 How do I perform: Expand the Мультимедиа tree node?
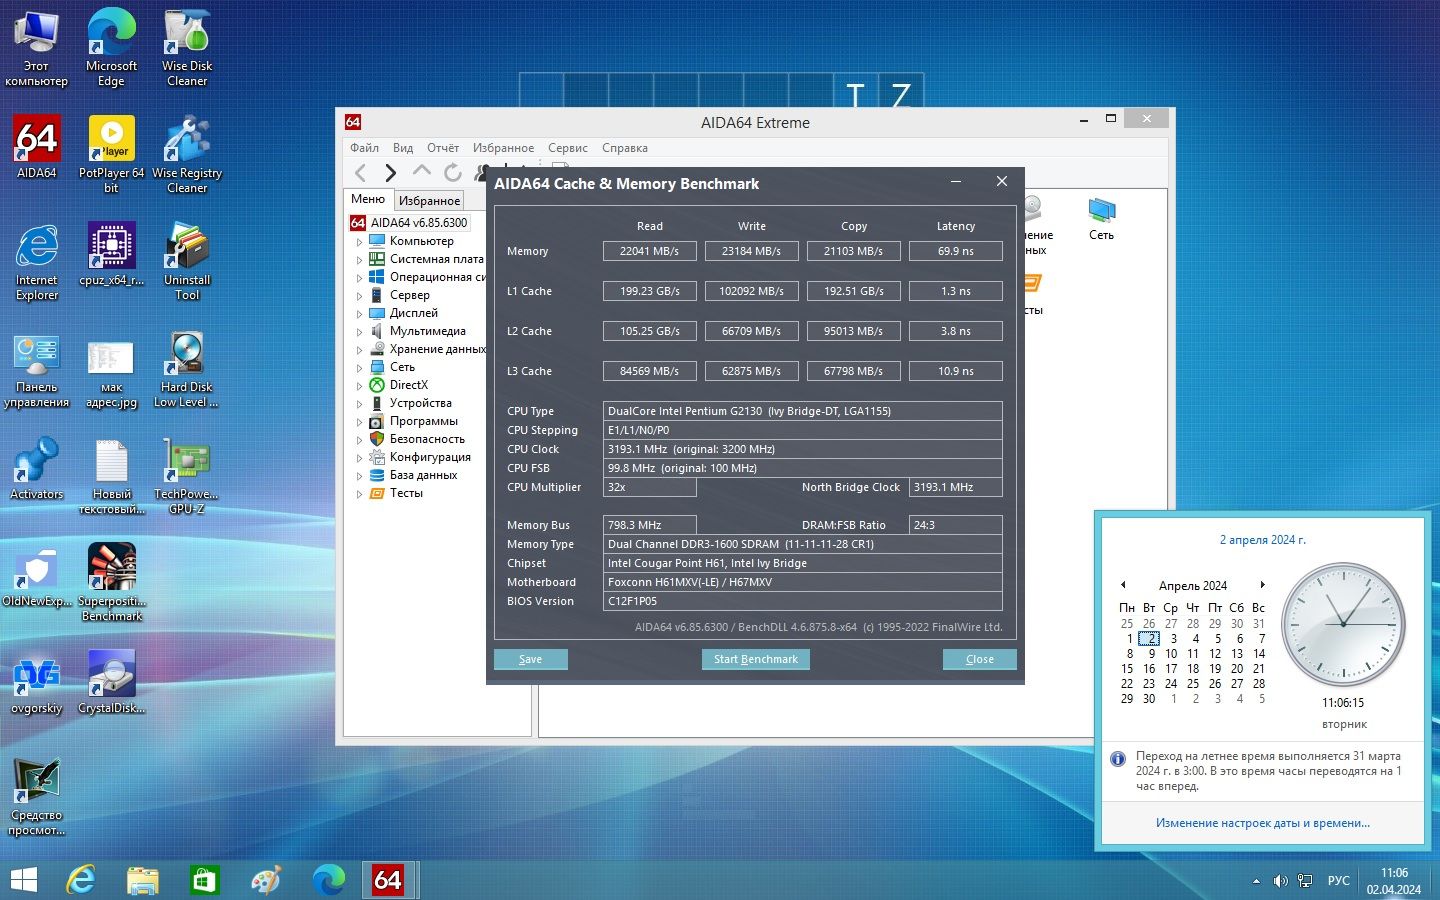359,332
